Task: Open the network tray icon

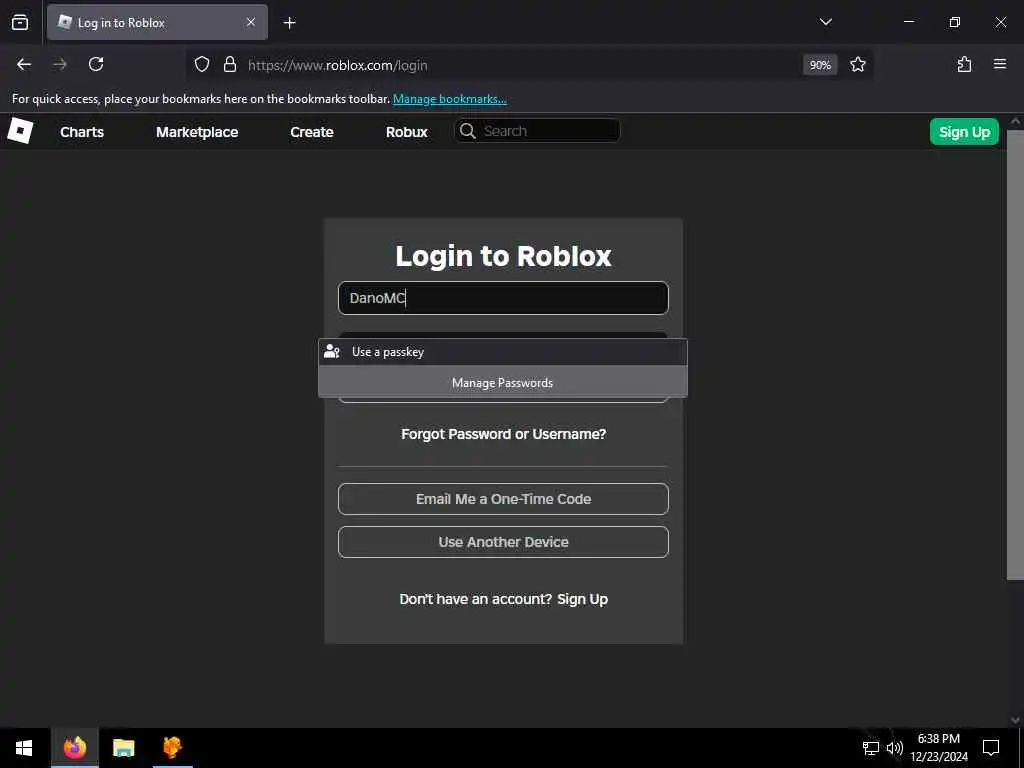Action: pyautogui.click(x=871, y=748)
